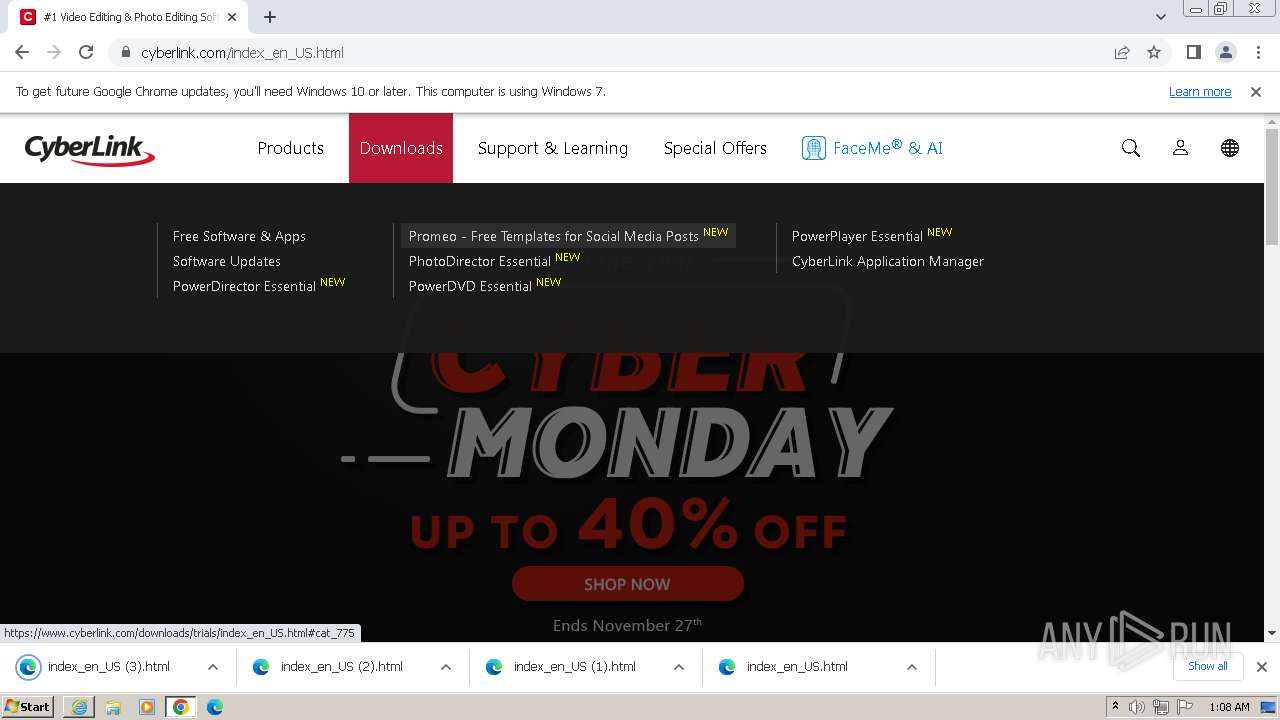Go forward with browser forward arrow

54,52
